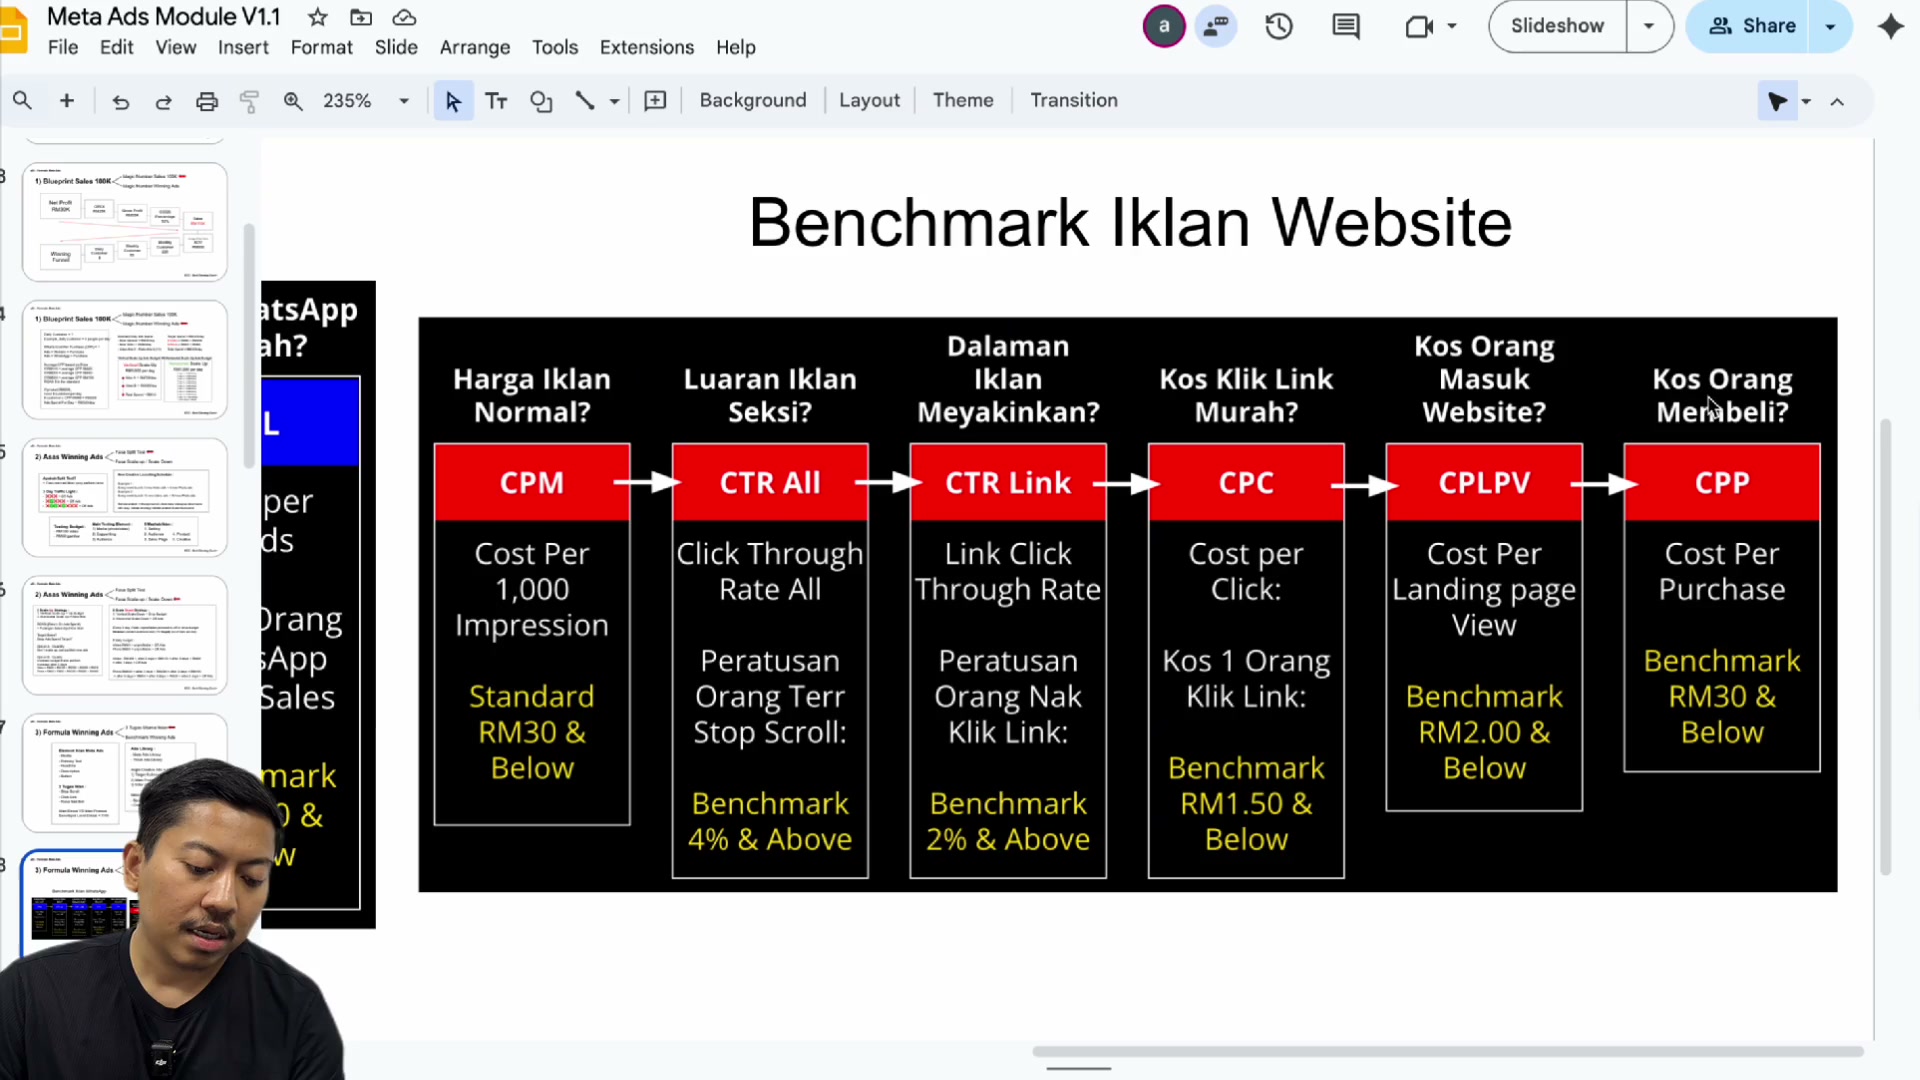Expand the zoom level 235% dropdown
This screenshot has height=1080, width=1920.
[404, 101]
